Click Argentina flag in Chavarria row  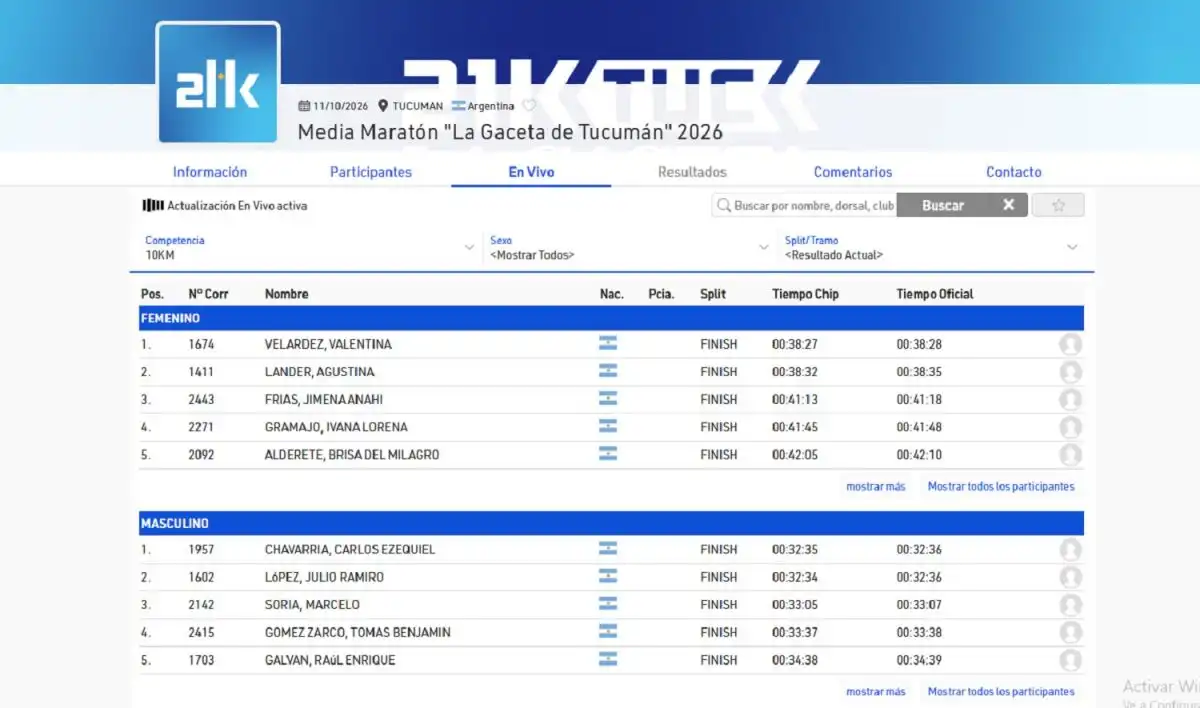click(x=607, y=548)
